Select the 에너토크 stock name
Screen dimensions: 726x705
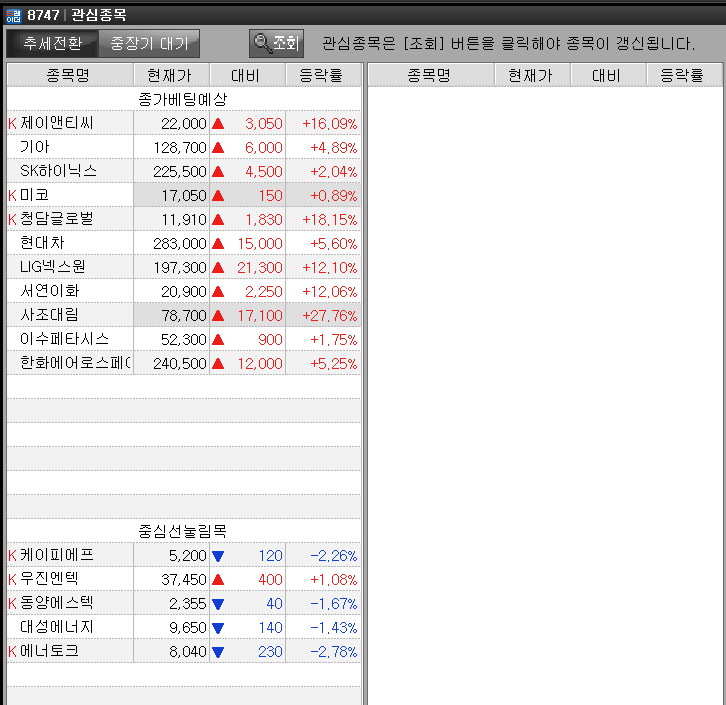point(49,651)
